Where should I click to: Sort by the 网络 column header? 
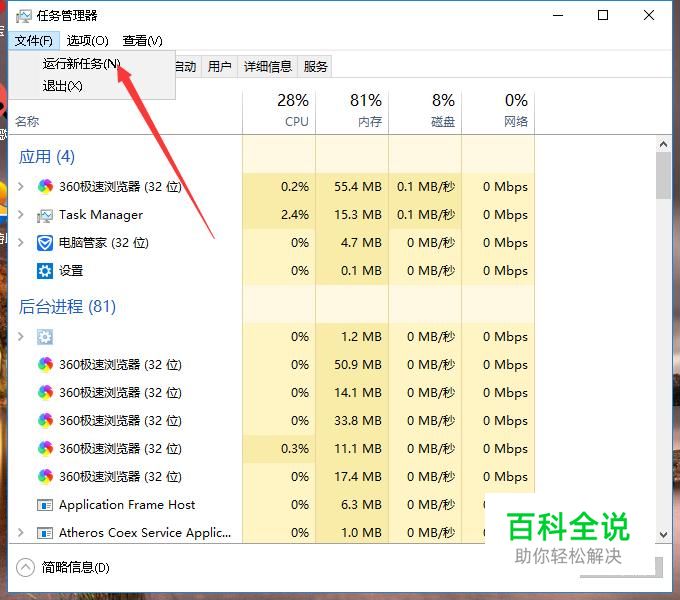pyautogui.click(x=498, y=111)
